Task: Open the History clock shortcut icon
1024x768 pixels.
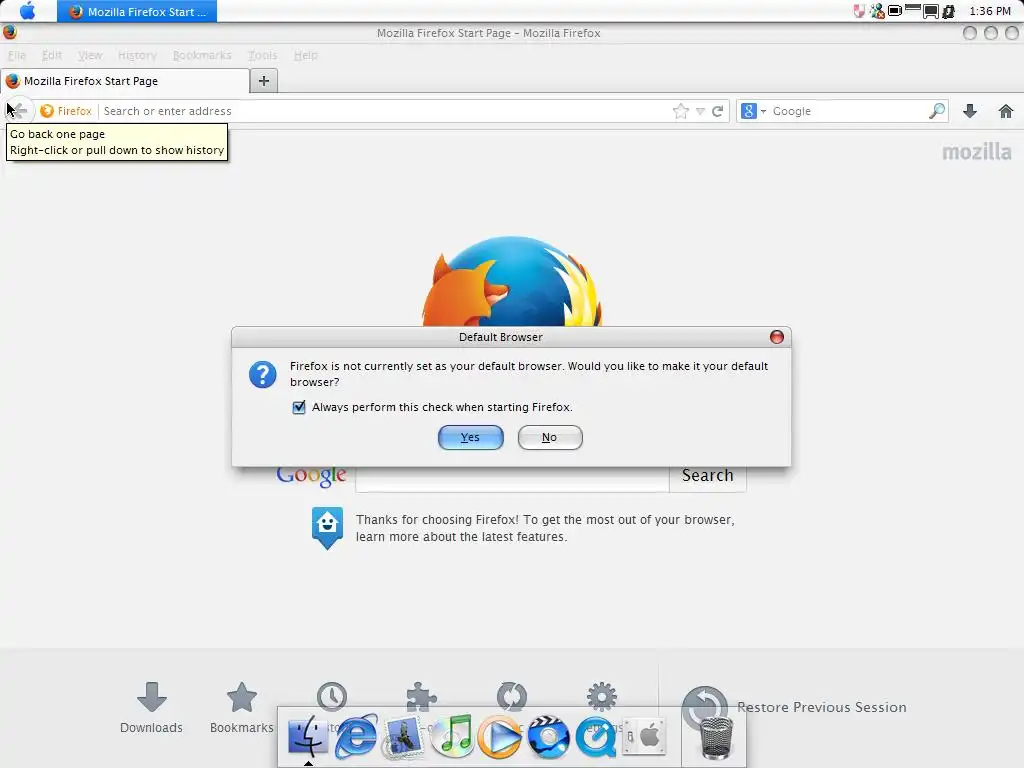Action: coord(332,696)
